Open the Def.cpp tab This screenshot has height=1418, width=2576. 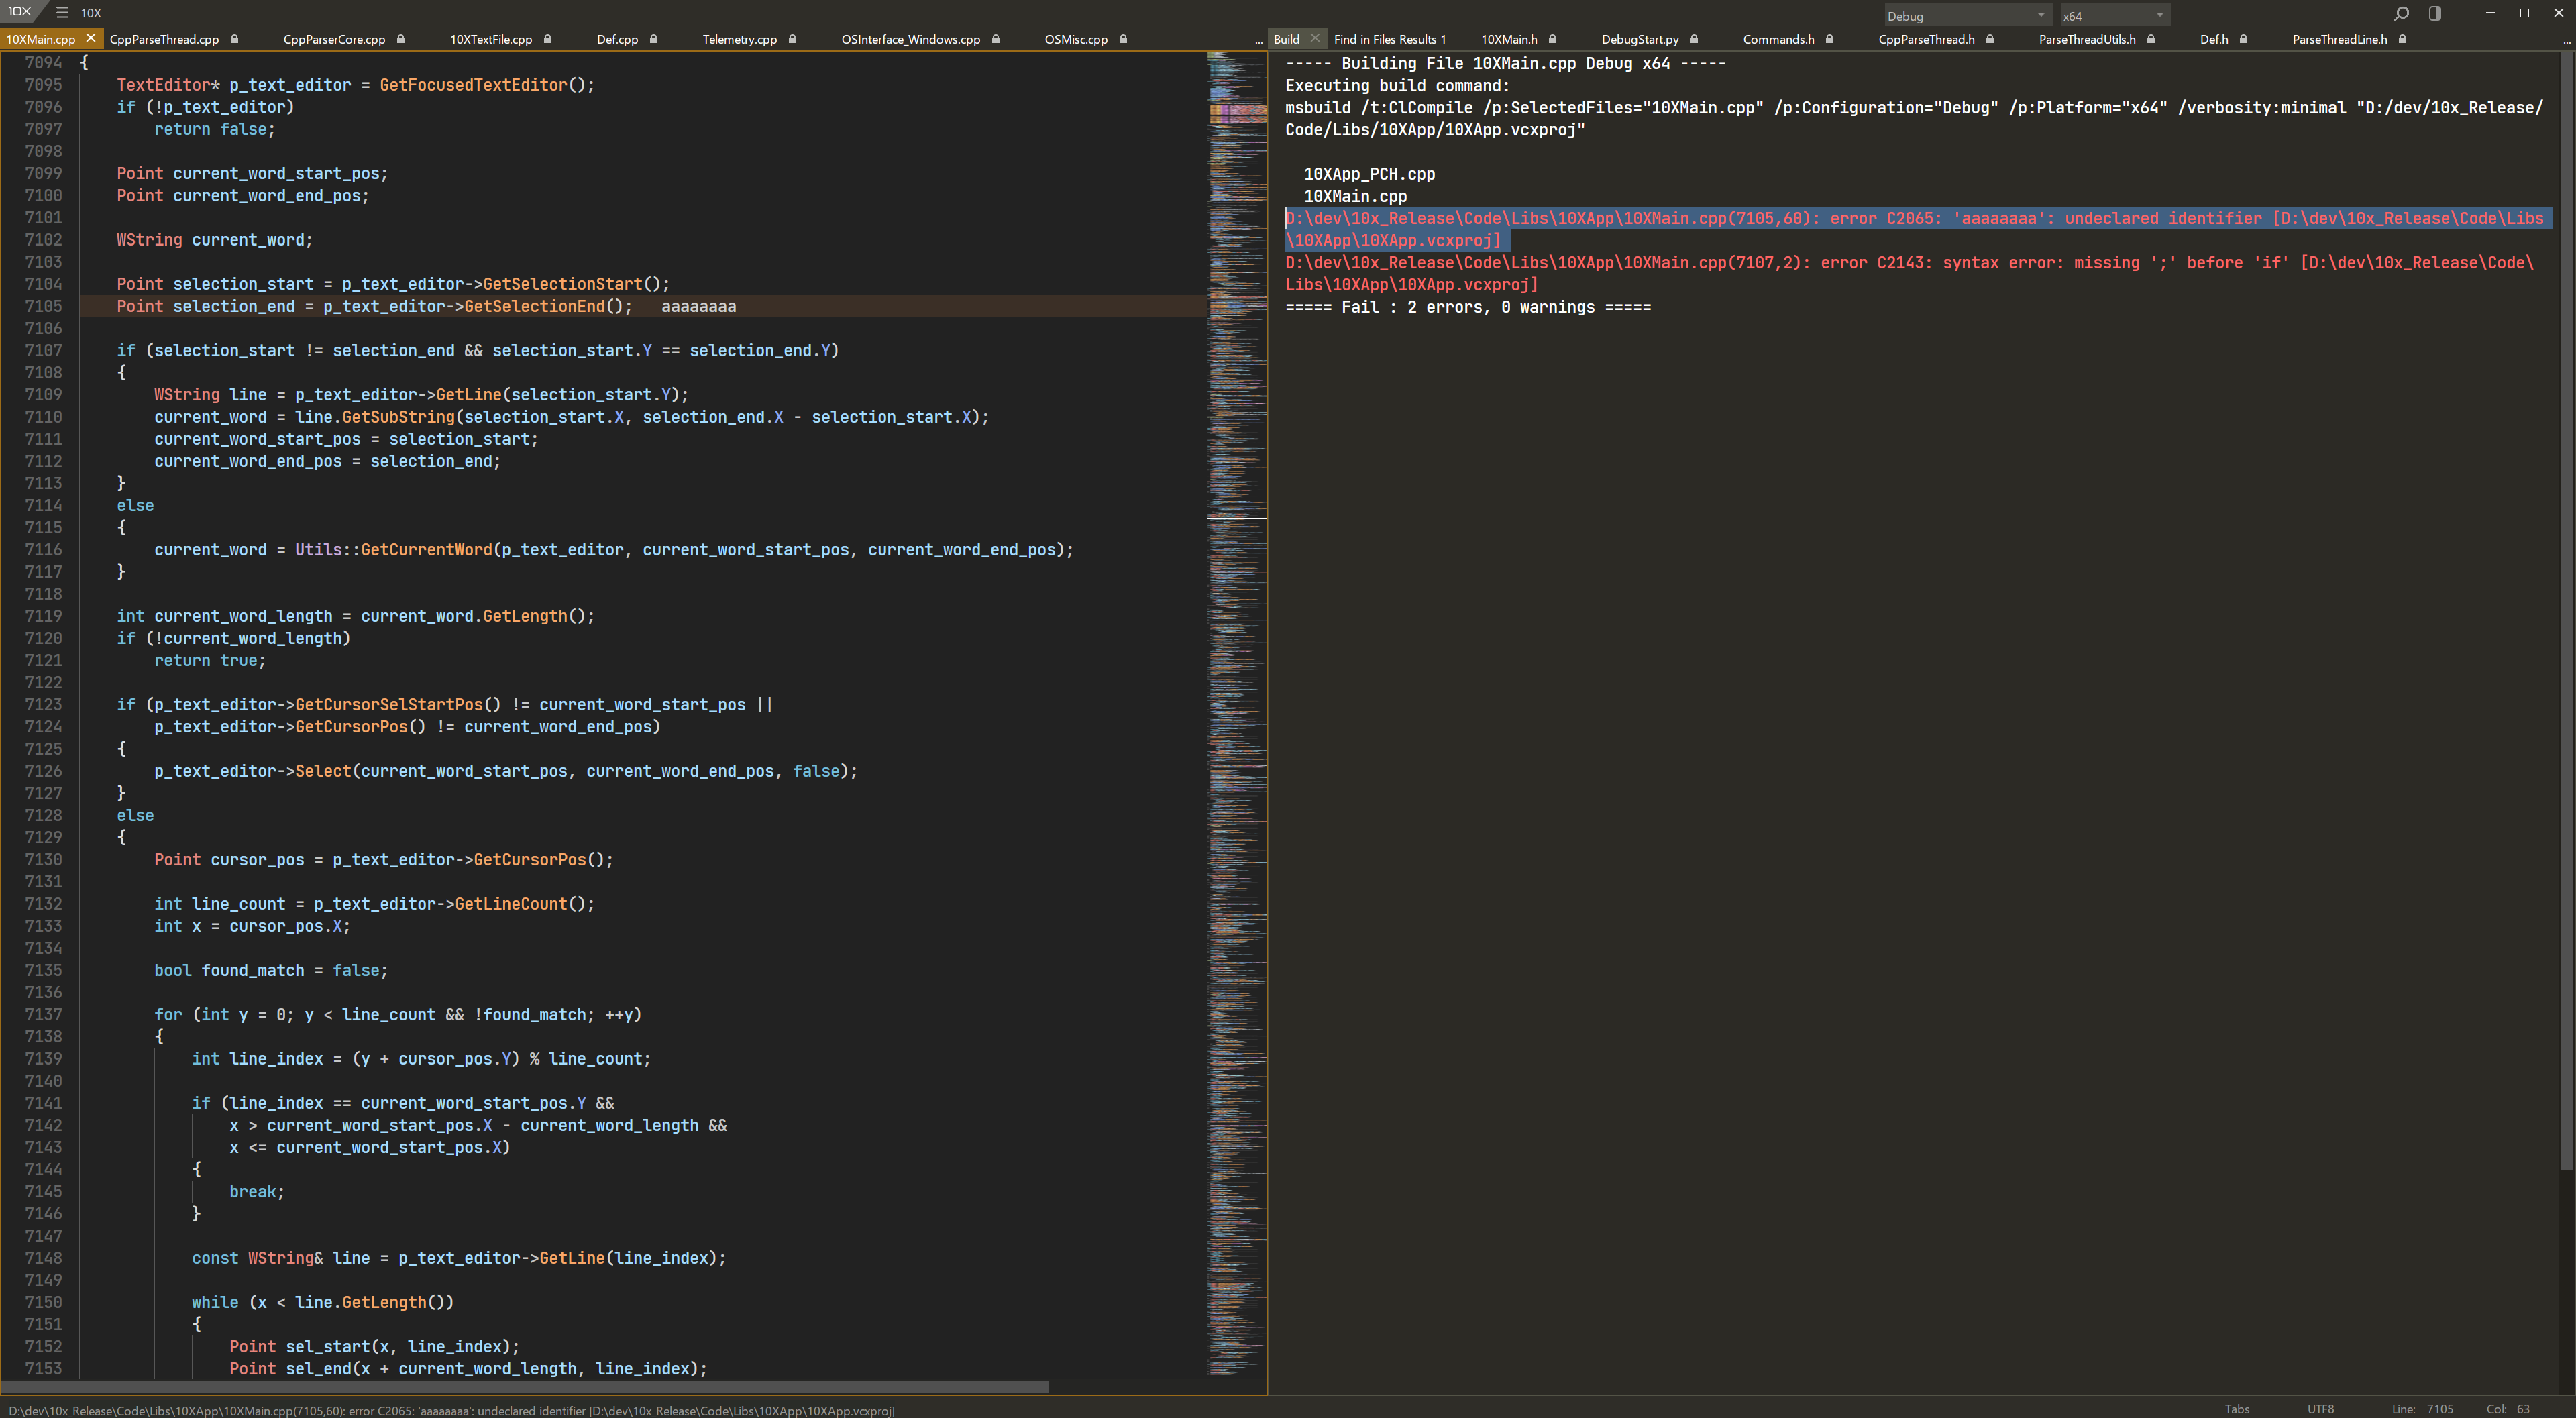[x=617, y=39]
